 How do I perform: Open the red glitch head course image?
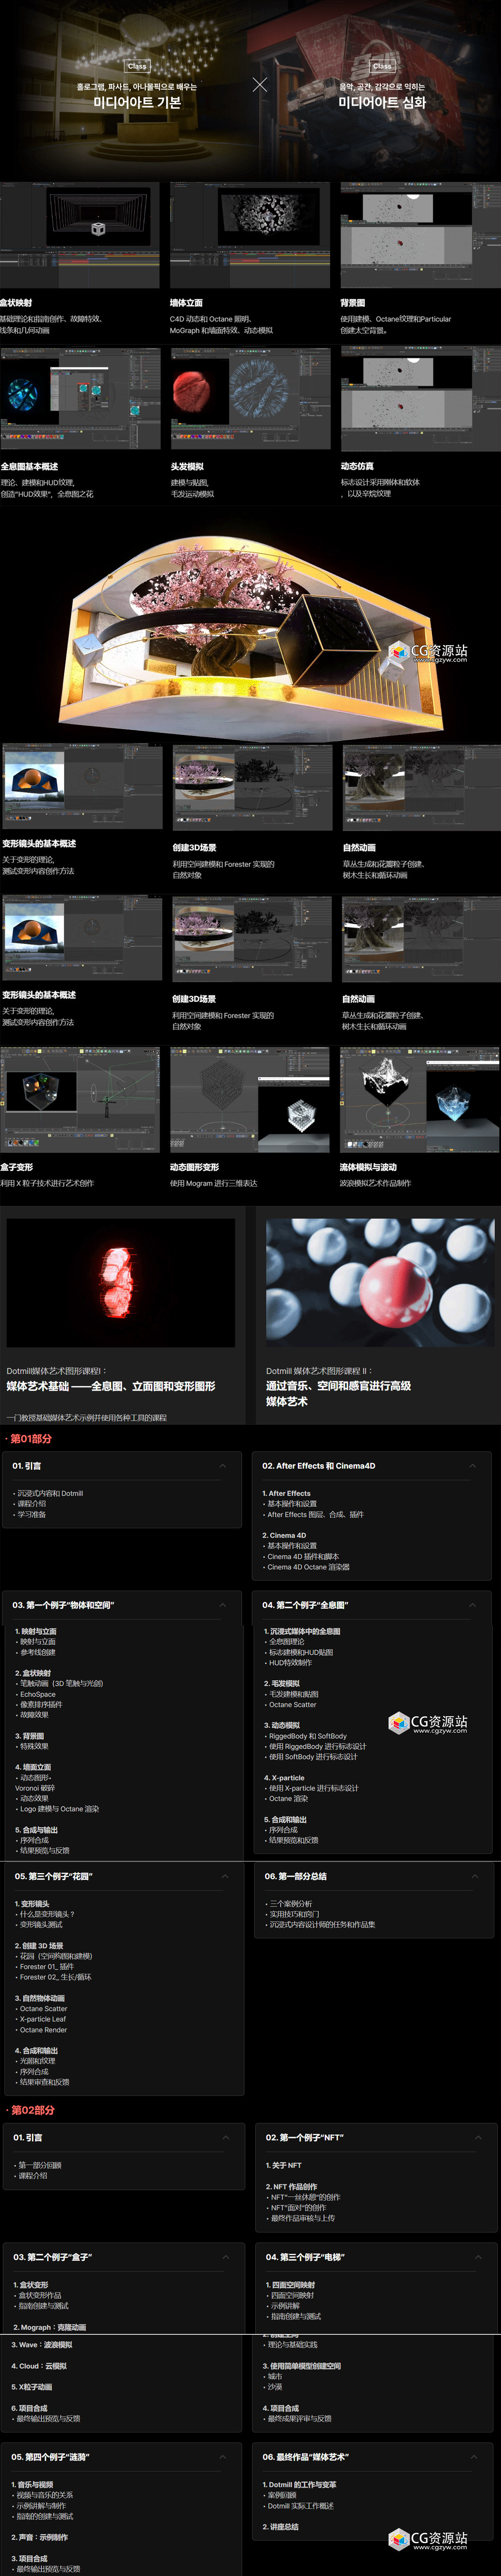[x=121, y=1282]
